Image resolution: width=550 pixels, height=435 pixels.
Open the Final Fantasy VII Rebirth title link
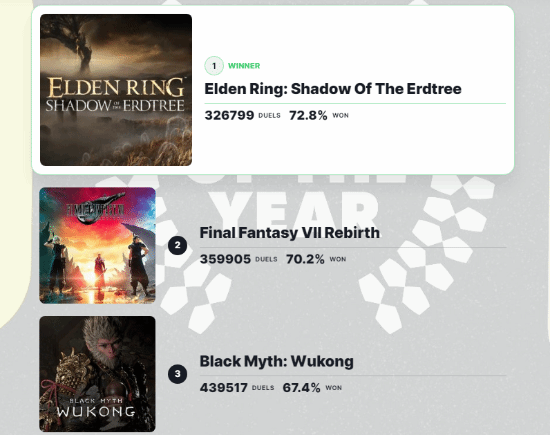coord(289,233)
